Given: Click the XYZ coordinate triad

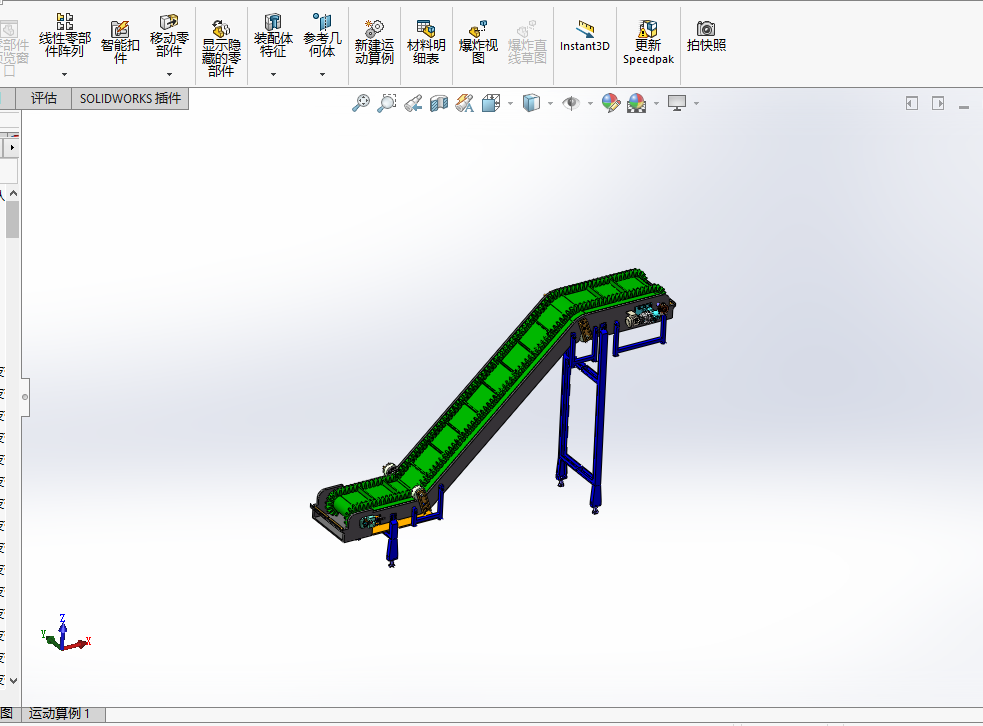Looking at the screenshot, I should pos(66,633).
